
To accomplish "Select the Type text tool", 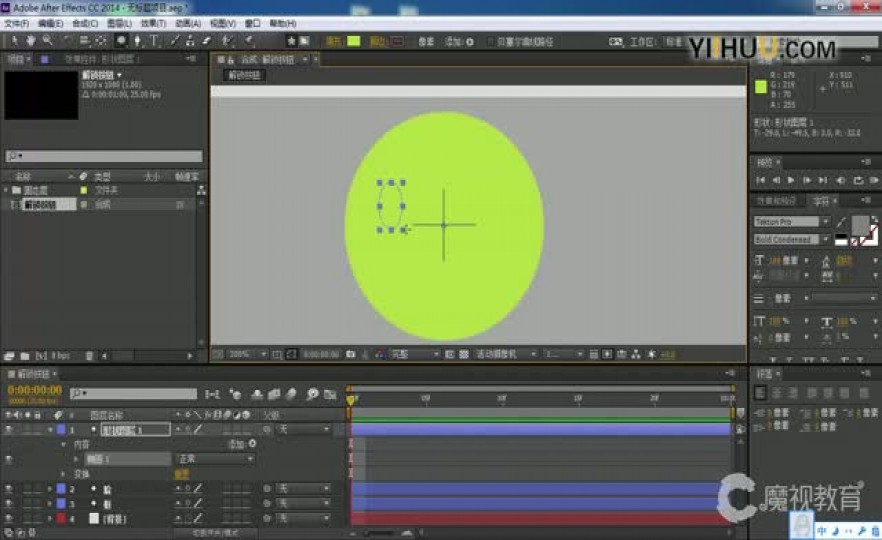I will pos(154,40).
